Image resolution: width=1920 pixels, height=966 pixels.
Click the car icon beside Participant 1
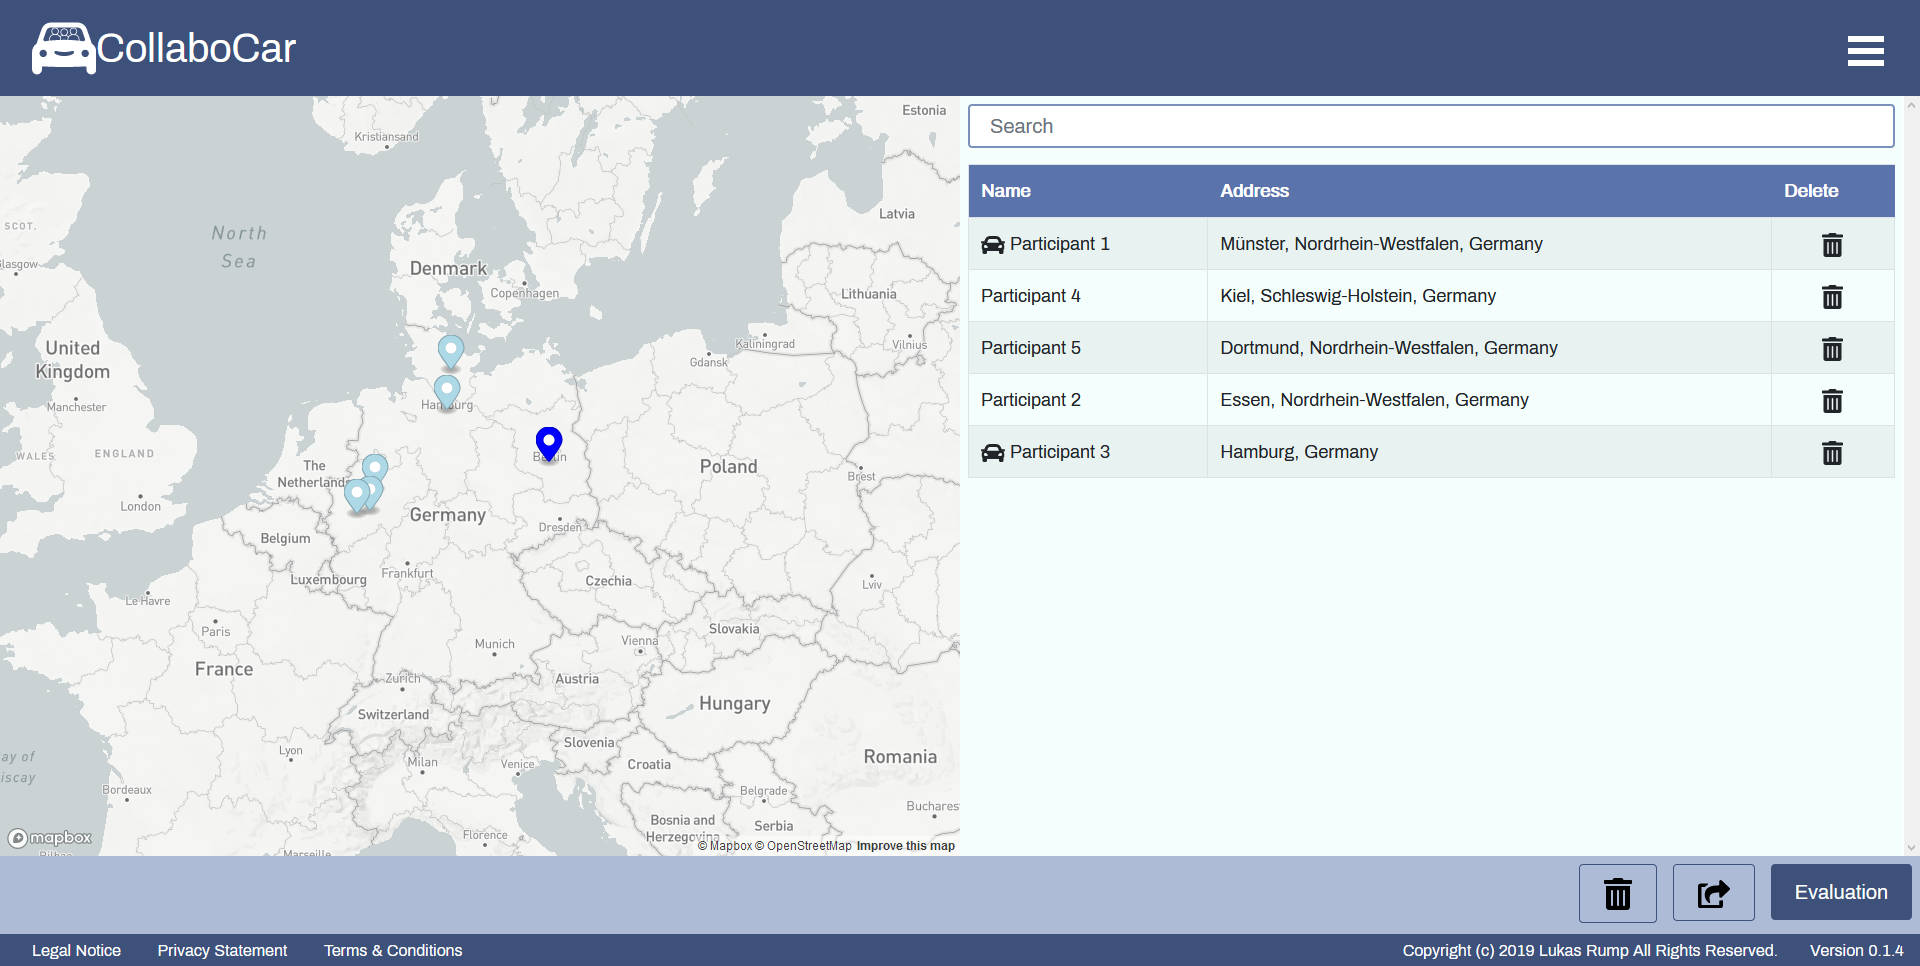992,245
